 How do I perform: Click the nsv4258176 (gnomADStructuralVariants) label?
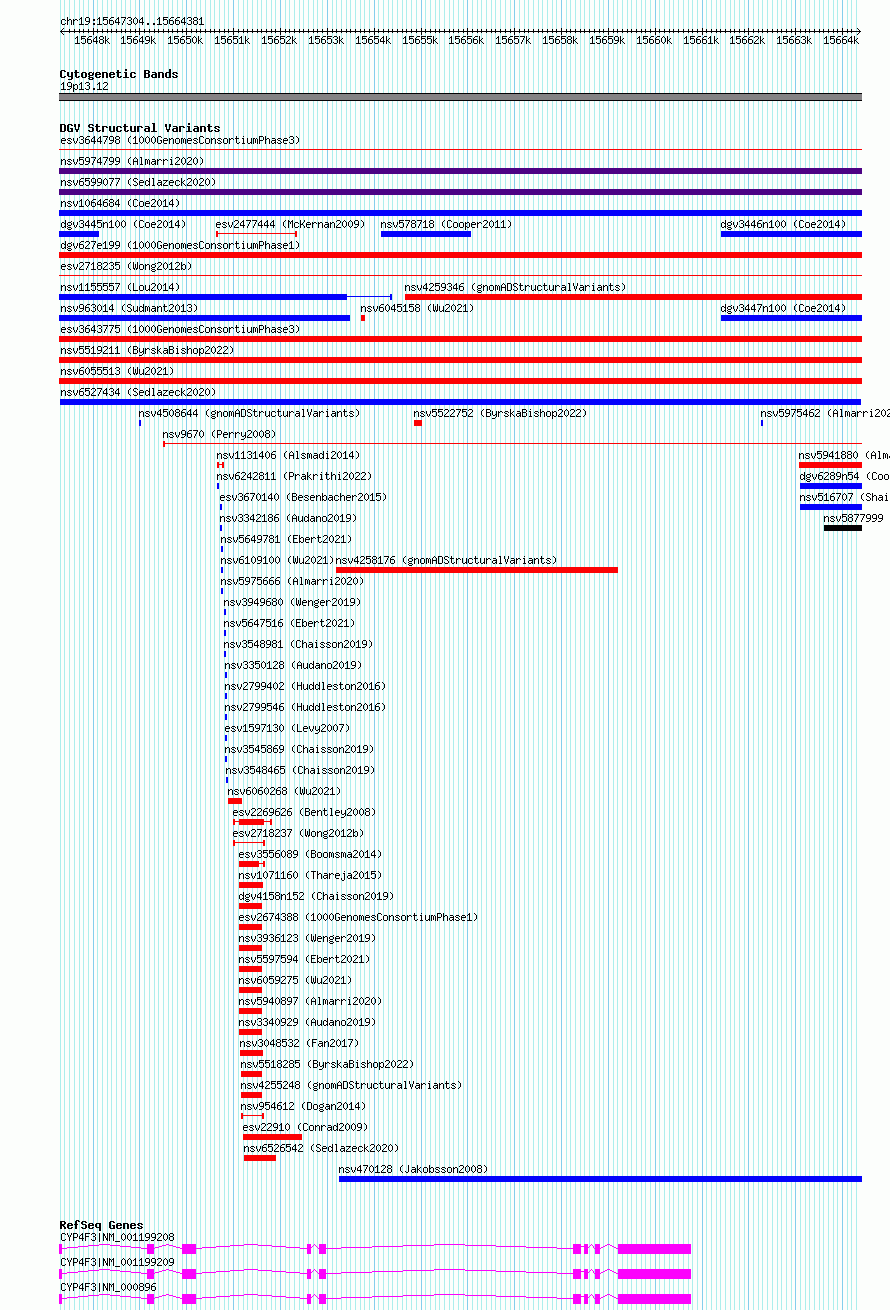447,560
